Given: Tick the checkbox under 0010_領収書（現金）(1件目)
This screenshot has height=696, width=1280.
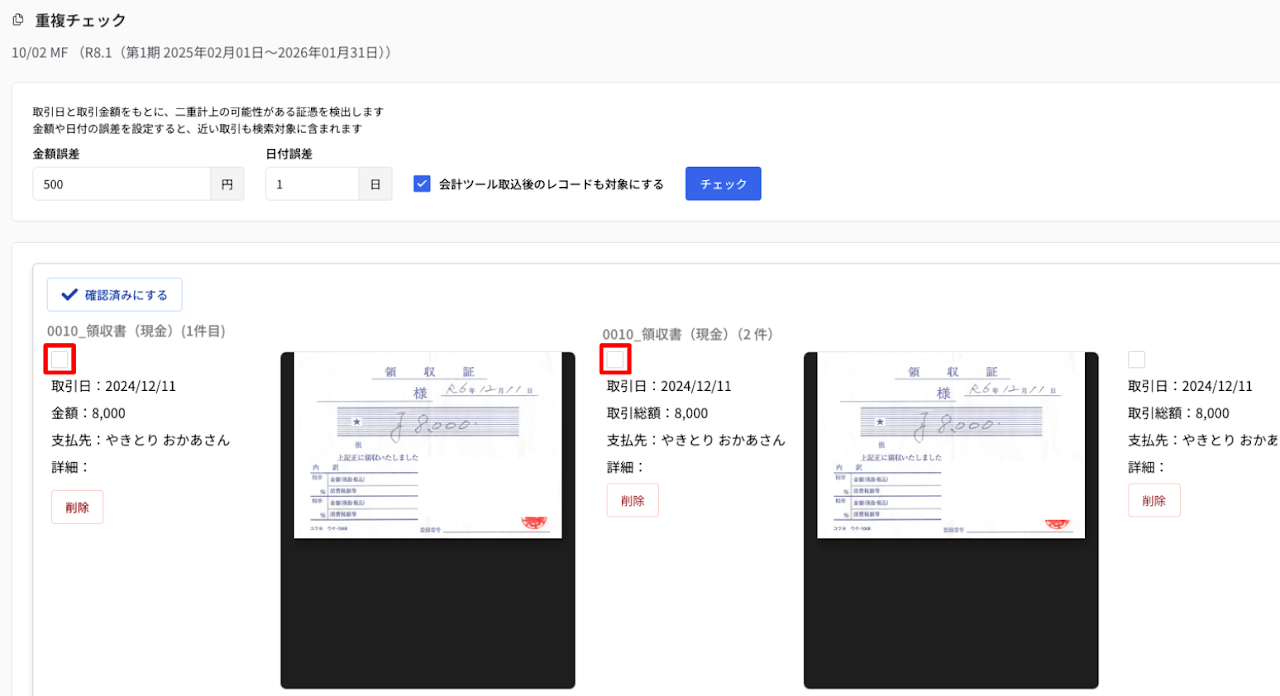Looking at the screenshot, I should coord(60,359).
